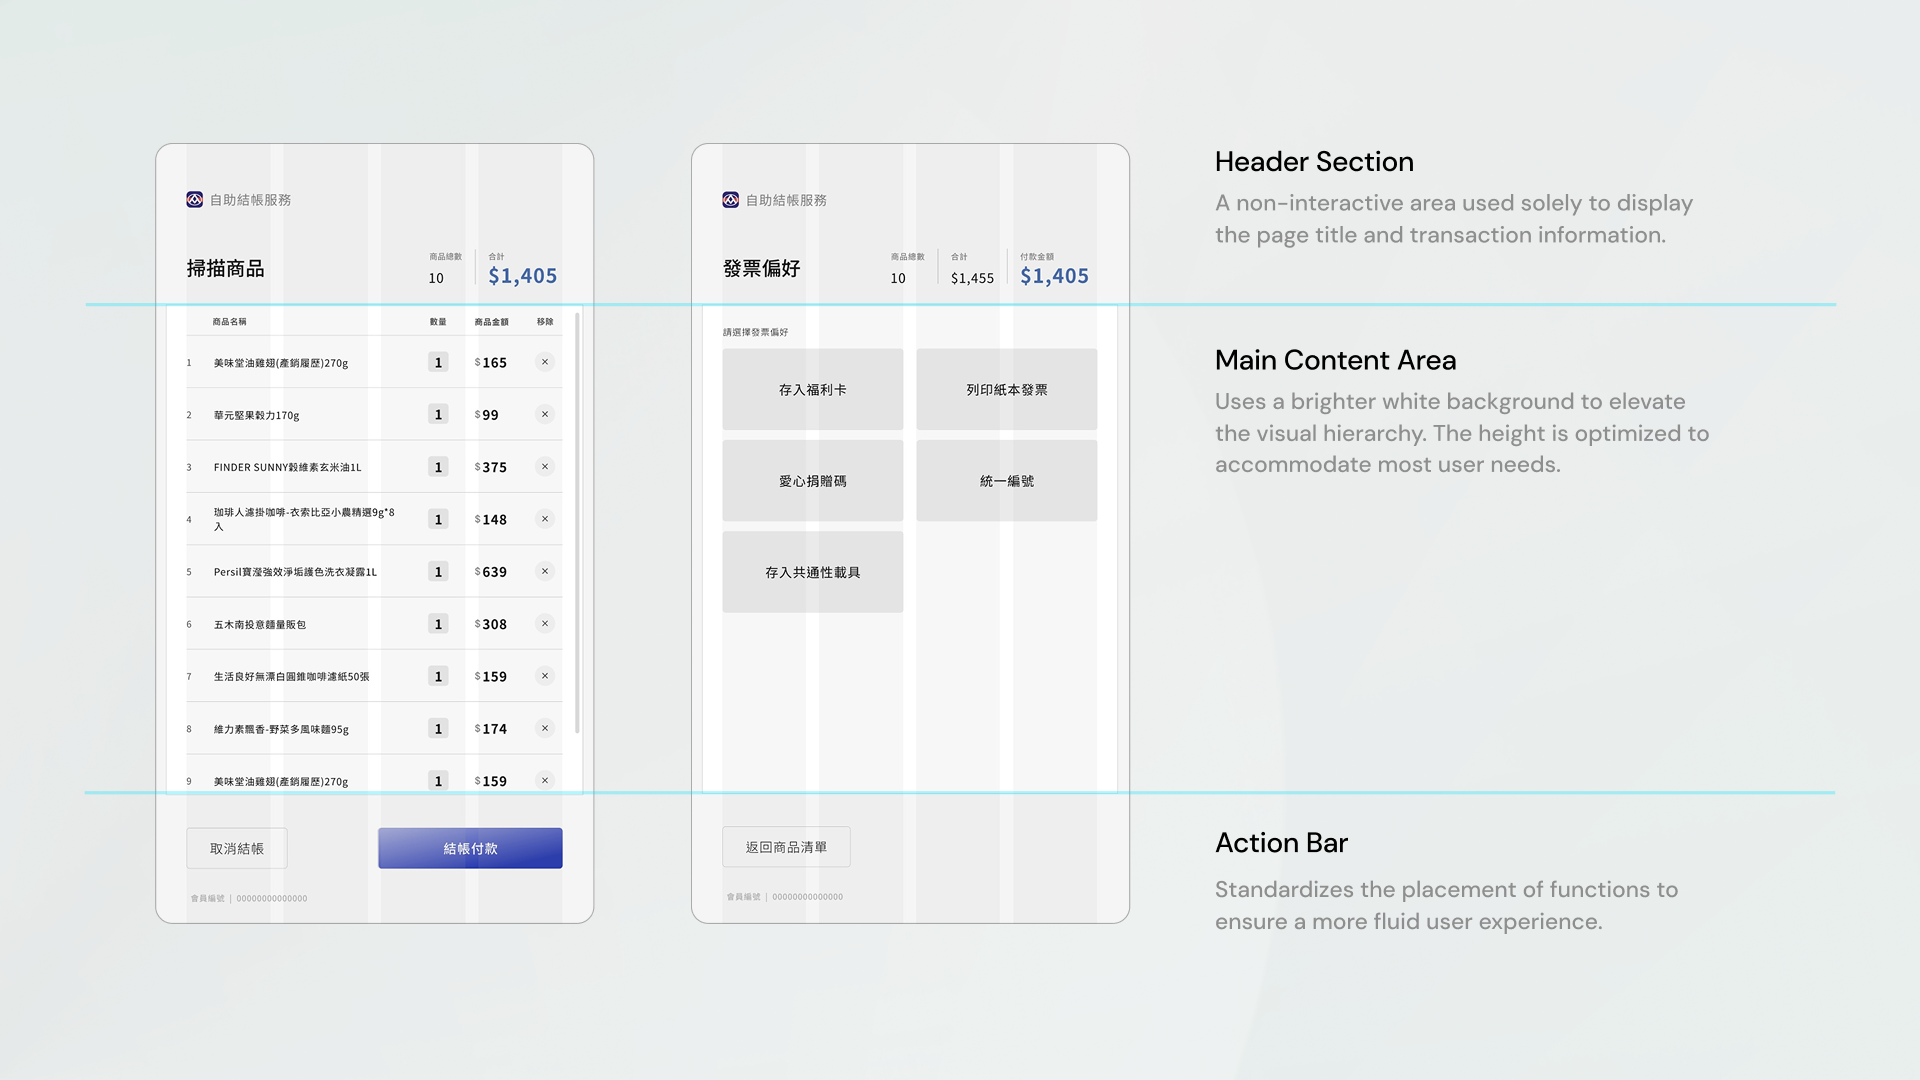1920x1080 pixels.
Task: Click the Main Content Area heading
Action: (x=1335, y=360)
